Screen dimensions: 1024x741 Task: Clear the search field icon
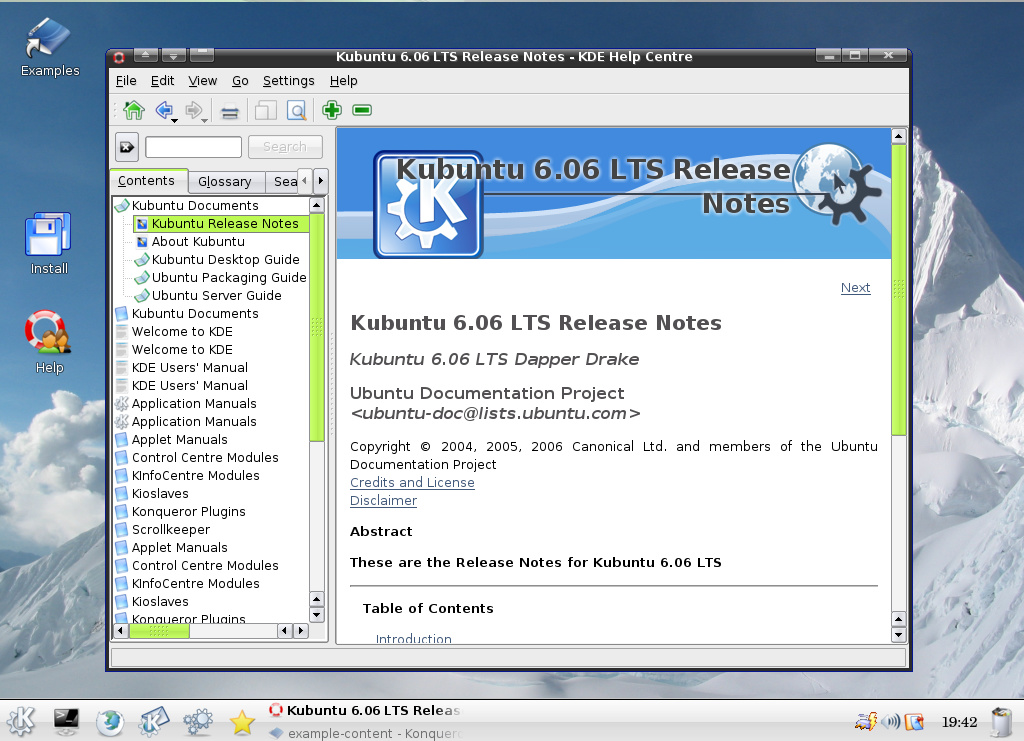click(127, 147)
